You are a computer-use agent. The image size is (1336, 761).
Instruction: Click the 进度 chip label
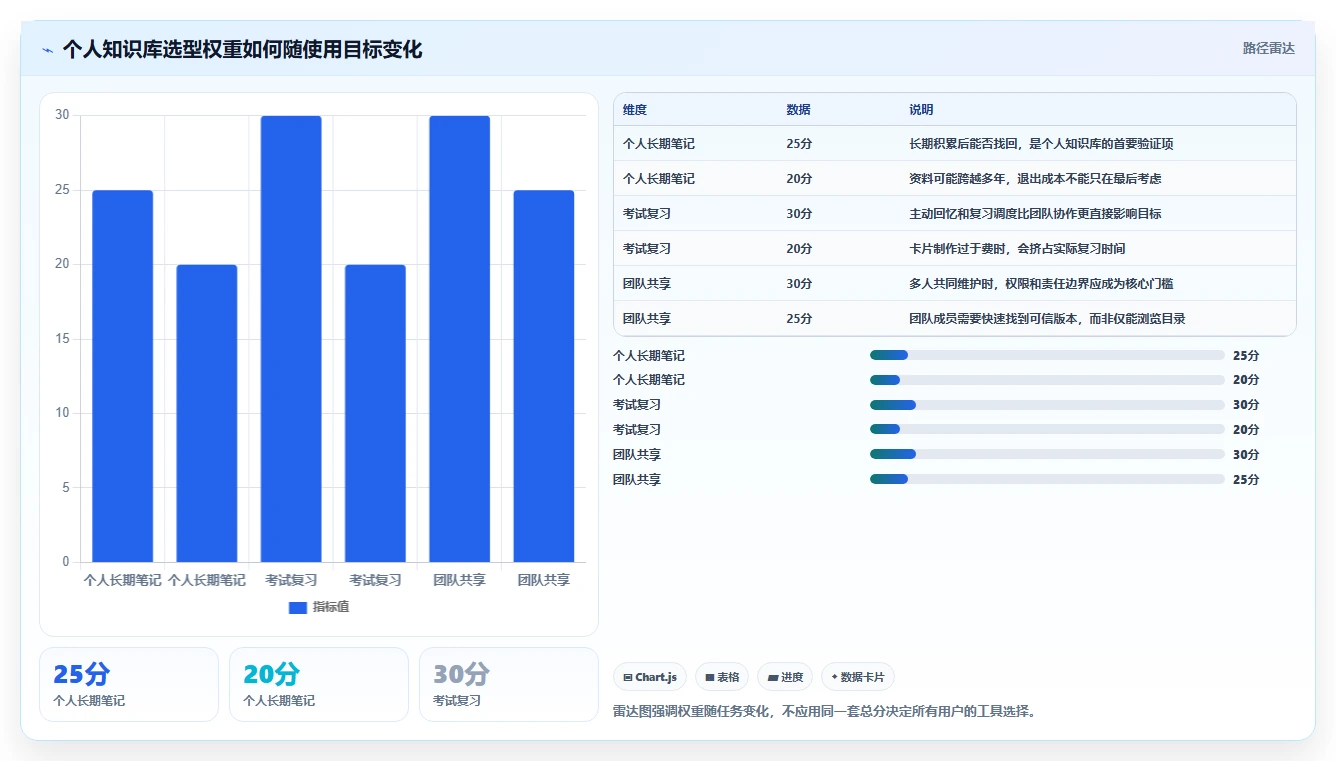[791, 677]
